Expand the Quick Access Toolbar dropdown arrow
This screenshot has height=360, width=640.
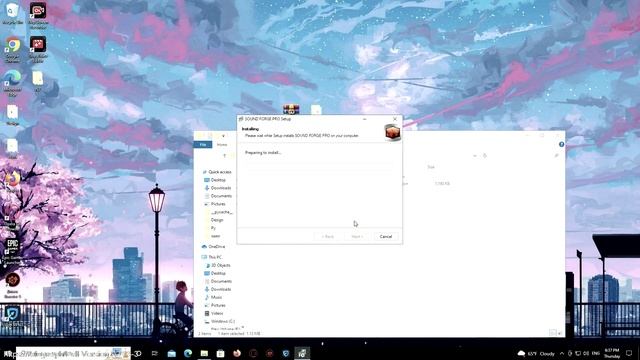[223, 136]
